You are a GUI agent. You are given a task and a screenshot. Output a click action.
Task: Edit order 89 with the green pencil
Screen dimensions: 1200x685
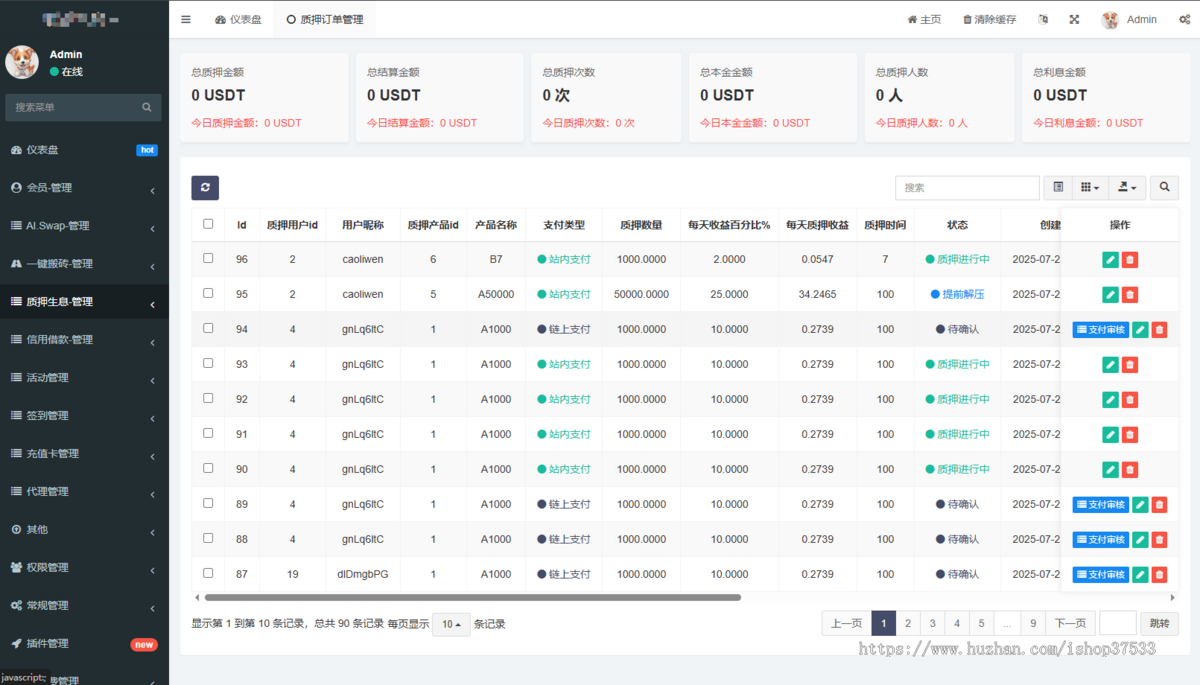tap(1140, 505)
